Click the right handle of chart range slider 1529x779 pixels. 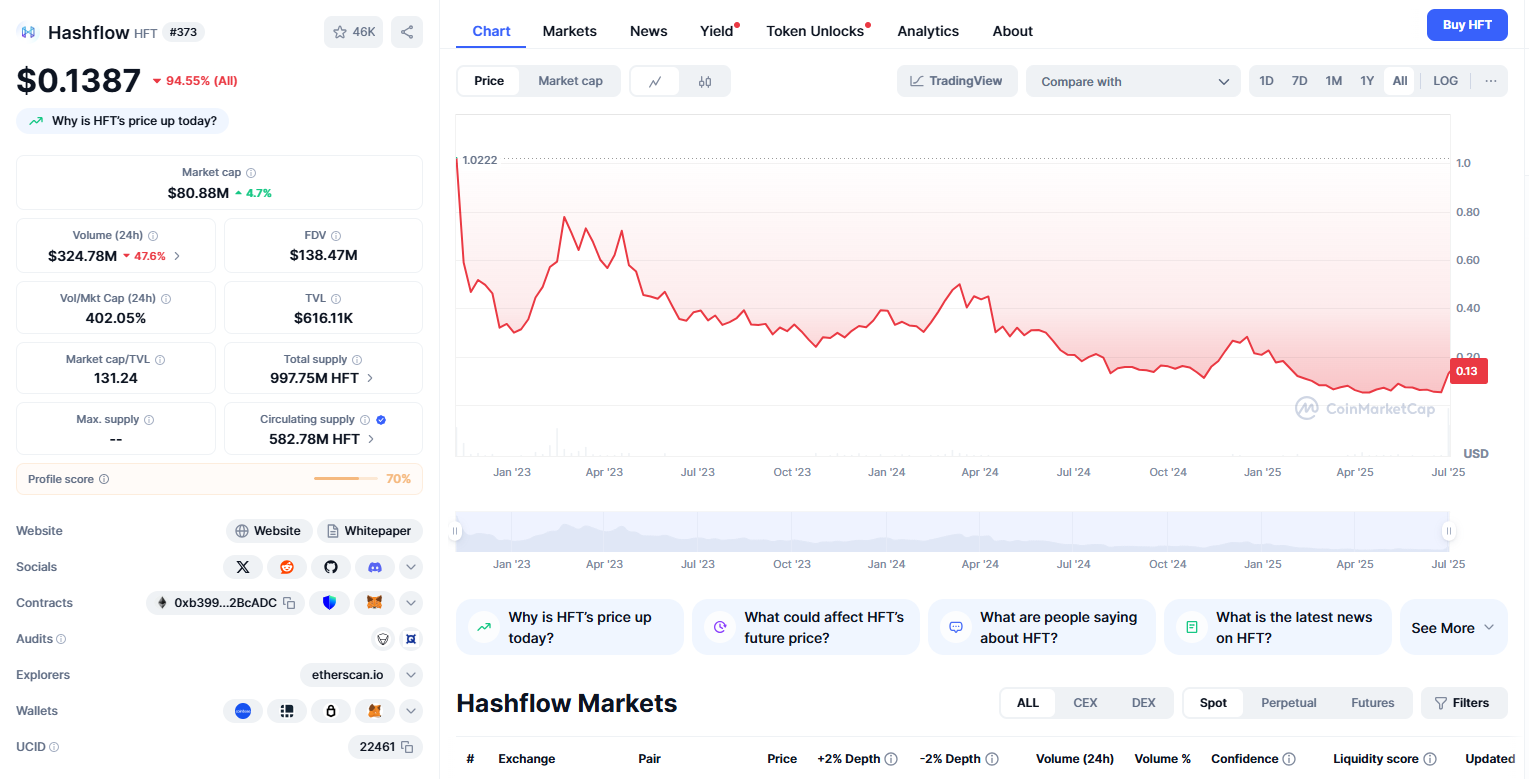[x=1448, y=531]
